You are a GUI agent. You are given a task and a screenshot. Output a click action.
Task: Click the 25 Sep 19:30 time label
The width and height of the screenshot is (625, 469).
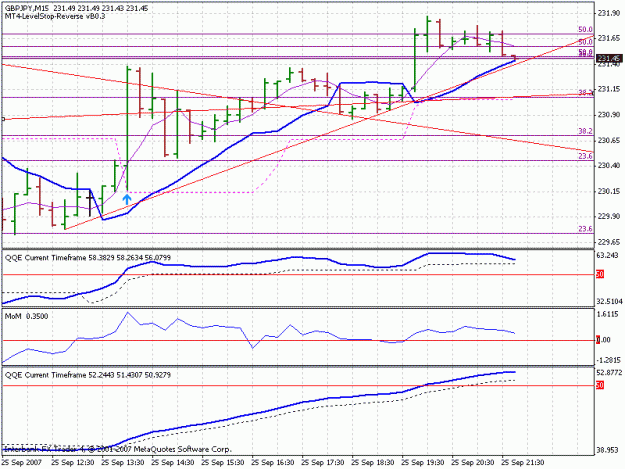click(423, 463)
